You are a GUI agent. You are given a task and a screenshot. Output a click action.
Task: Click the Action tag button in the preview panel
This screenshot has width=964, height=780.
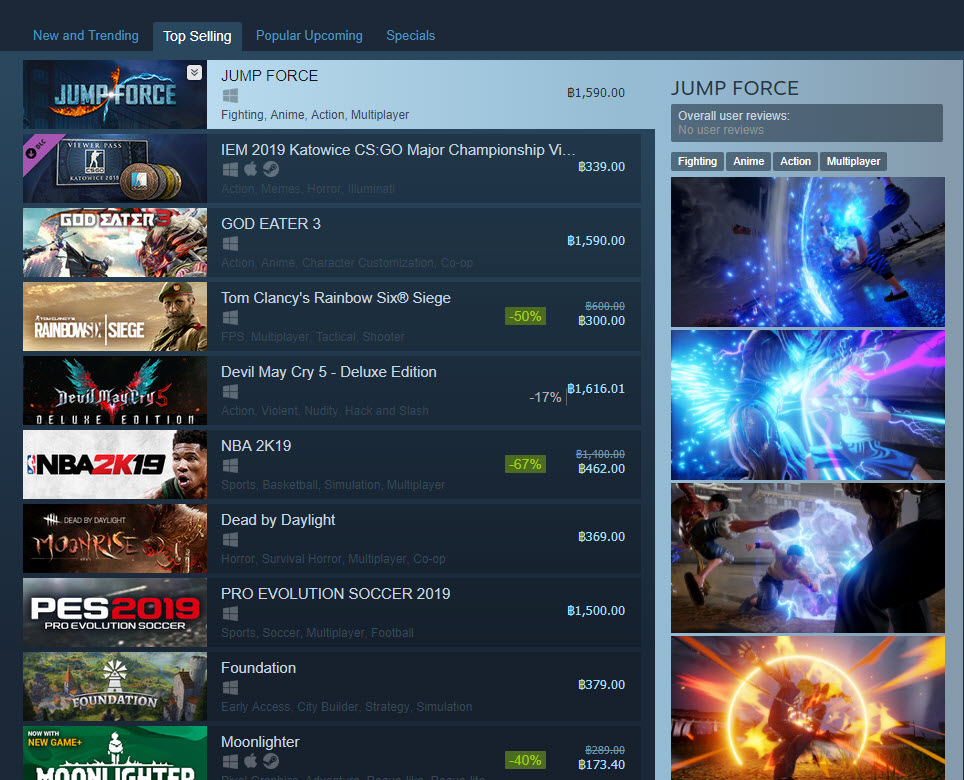796,161
